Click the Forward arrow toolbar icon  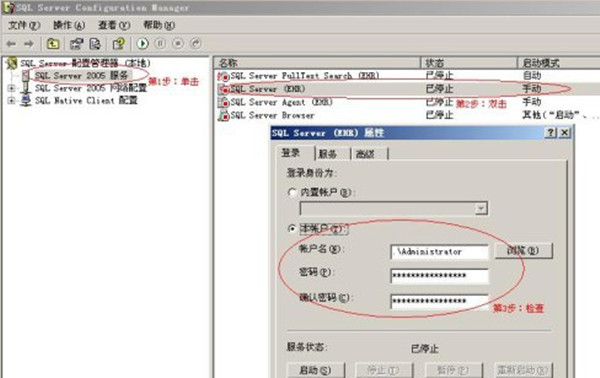tap(29, 44)
